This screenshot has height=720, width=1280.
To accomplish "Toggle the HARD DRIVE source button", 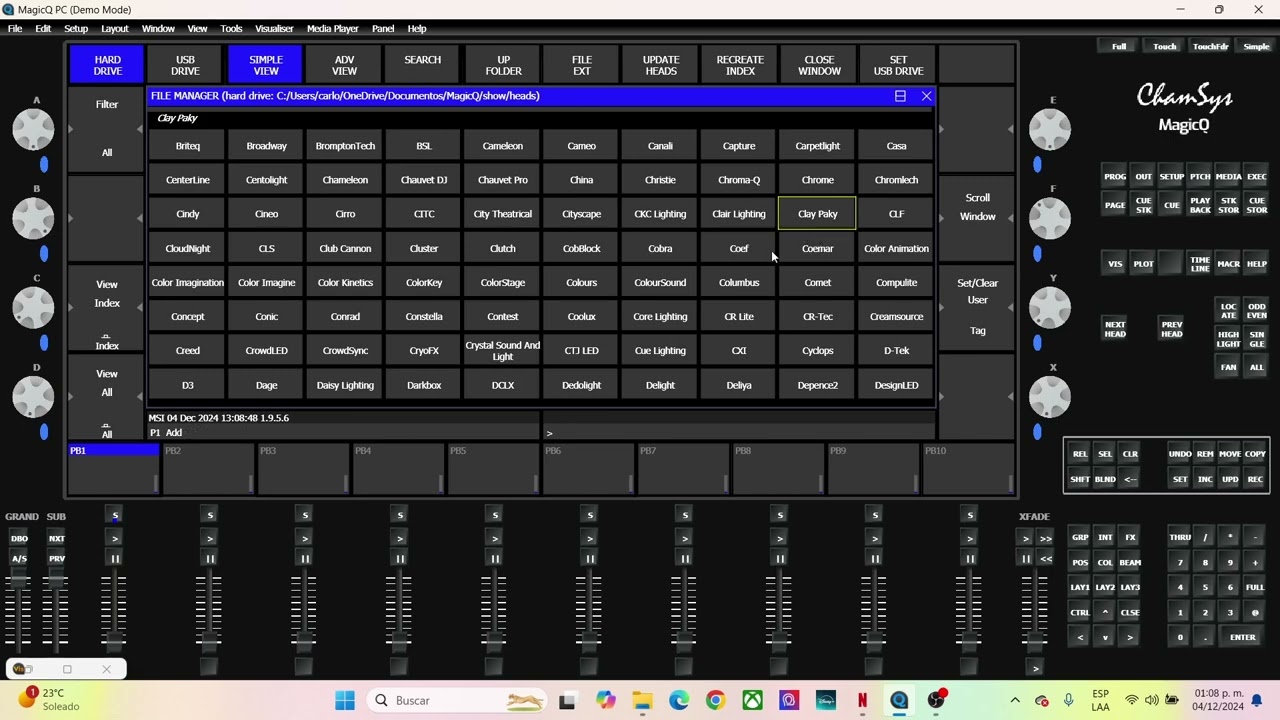I will coord(107,65).
